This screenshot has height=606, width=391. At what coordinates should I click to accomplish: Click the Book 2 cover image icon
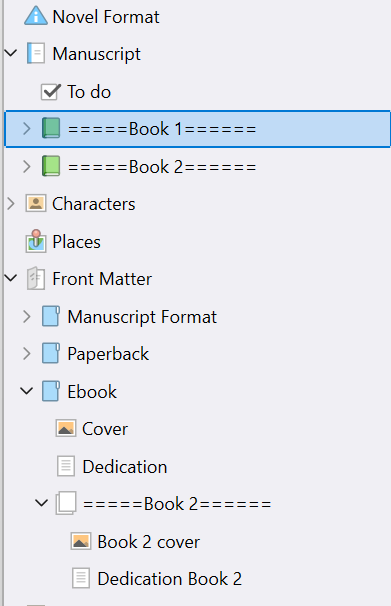click(81, 541)
